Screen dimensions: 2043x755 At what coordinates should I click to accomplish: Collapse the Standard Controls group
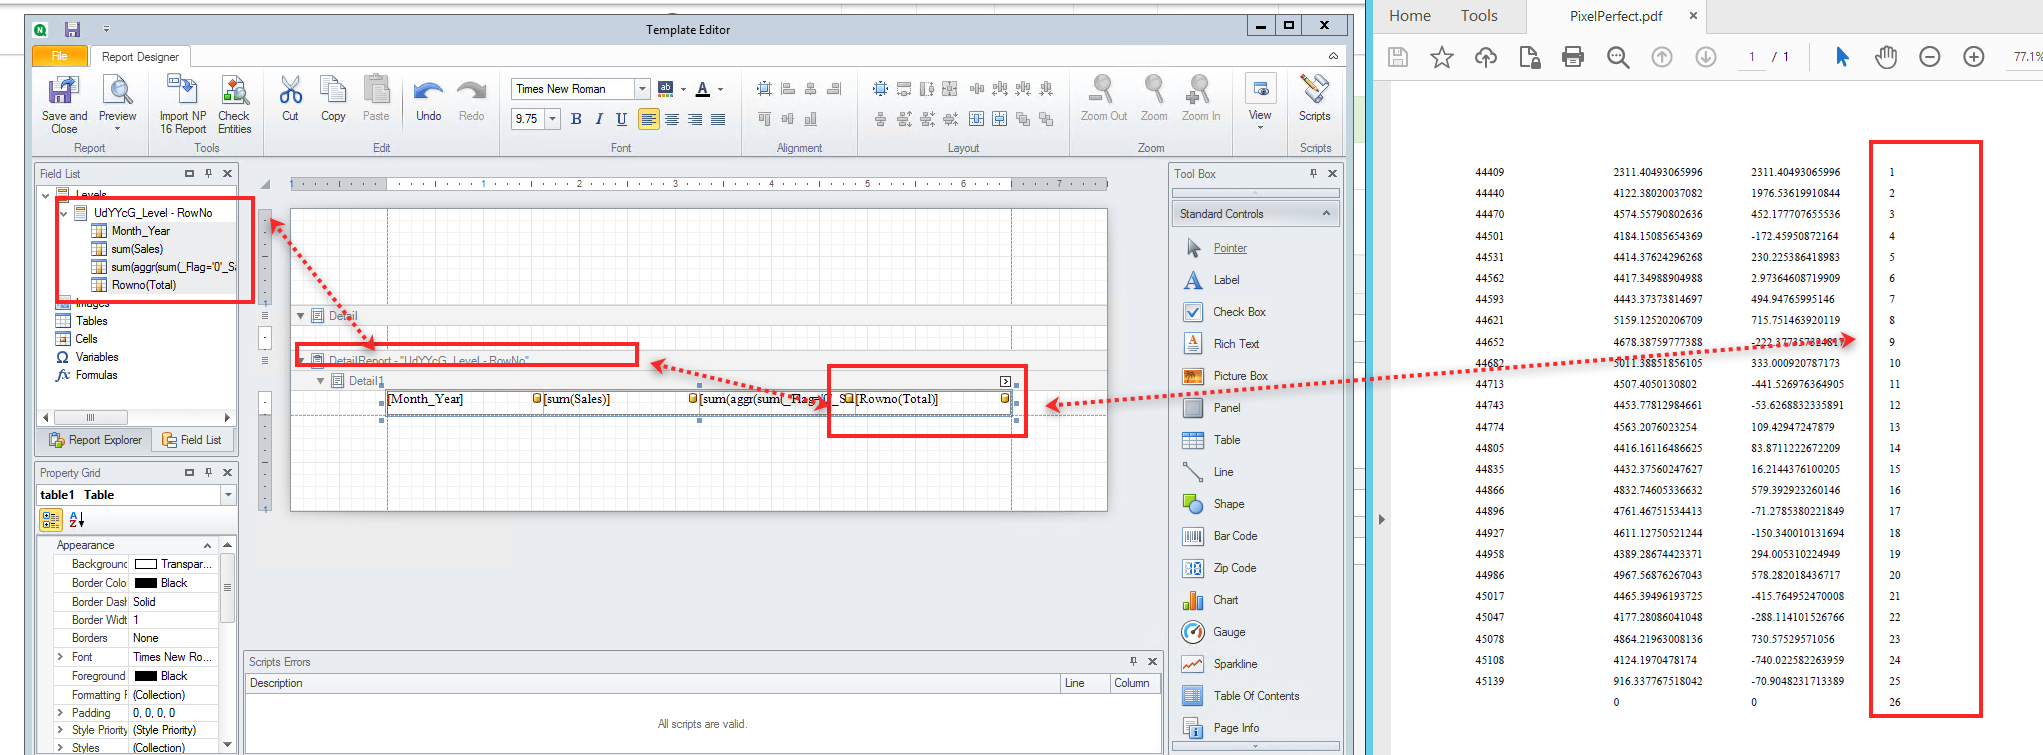1326,213
